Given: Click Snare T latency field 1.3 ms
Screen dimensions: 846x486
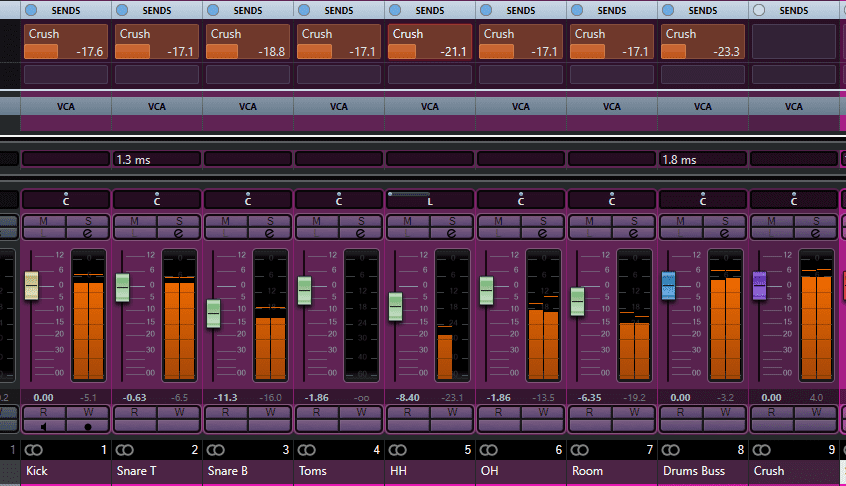Looking at the screenshot, I should tap(156, 160).
